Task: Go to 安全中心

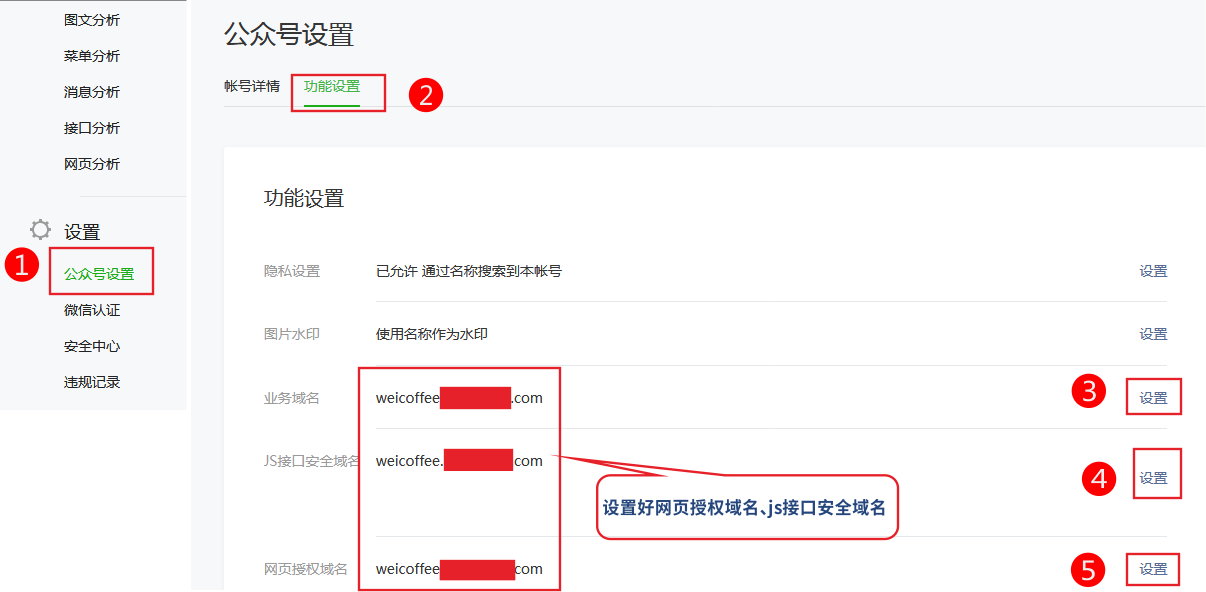Action: click(92, 346)
